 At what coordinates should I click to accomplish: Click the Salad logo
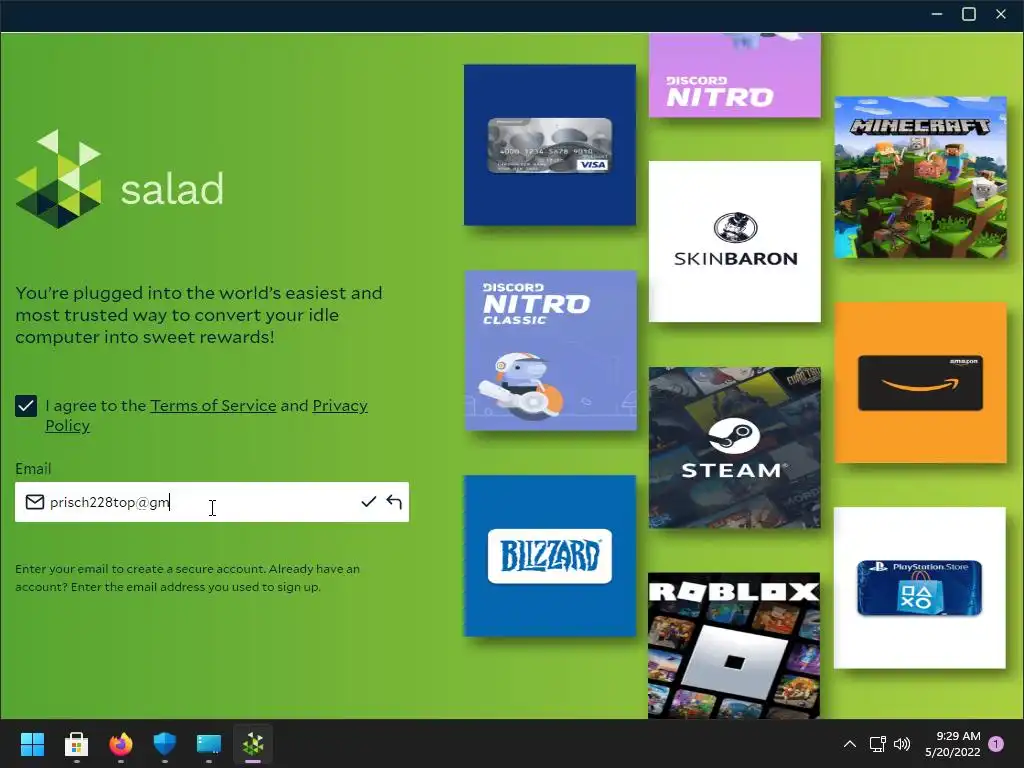tap(120, 179)
